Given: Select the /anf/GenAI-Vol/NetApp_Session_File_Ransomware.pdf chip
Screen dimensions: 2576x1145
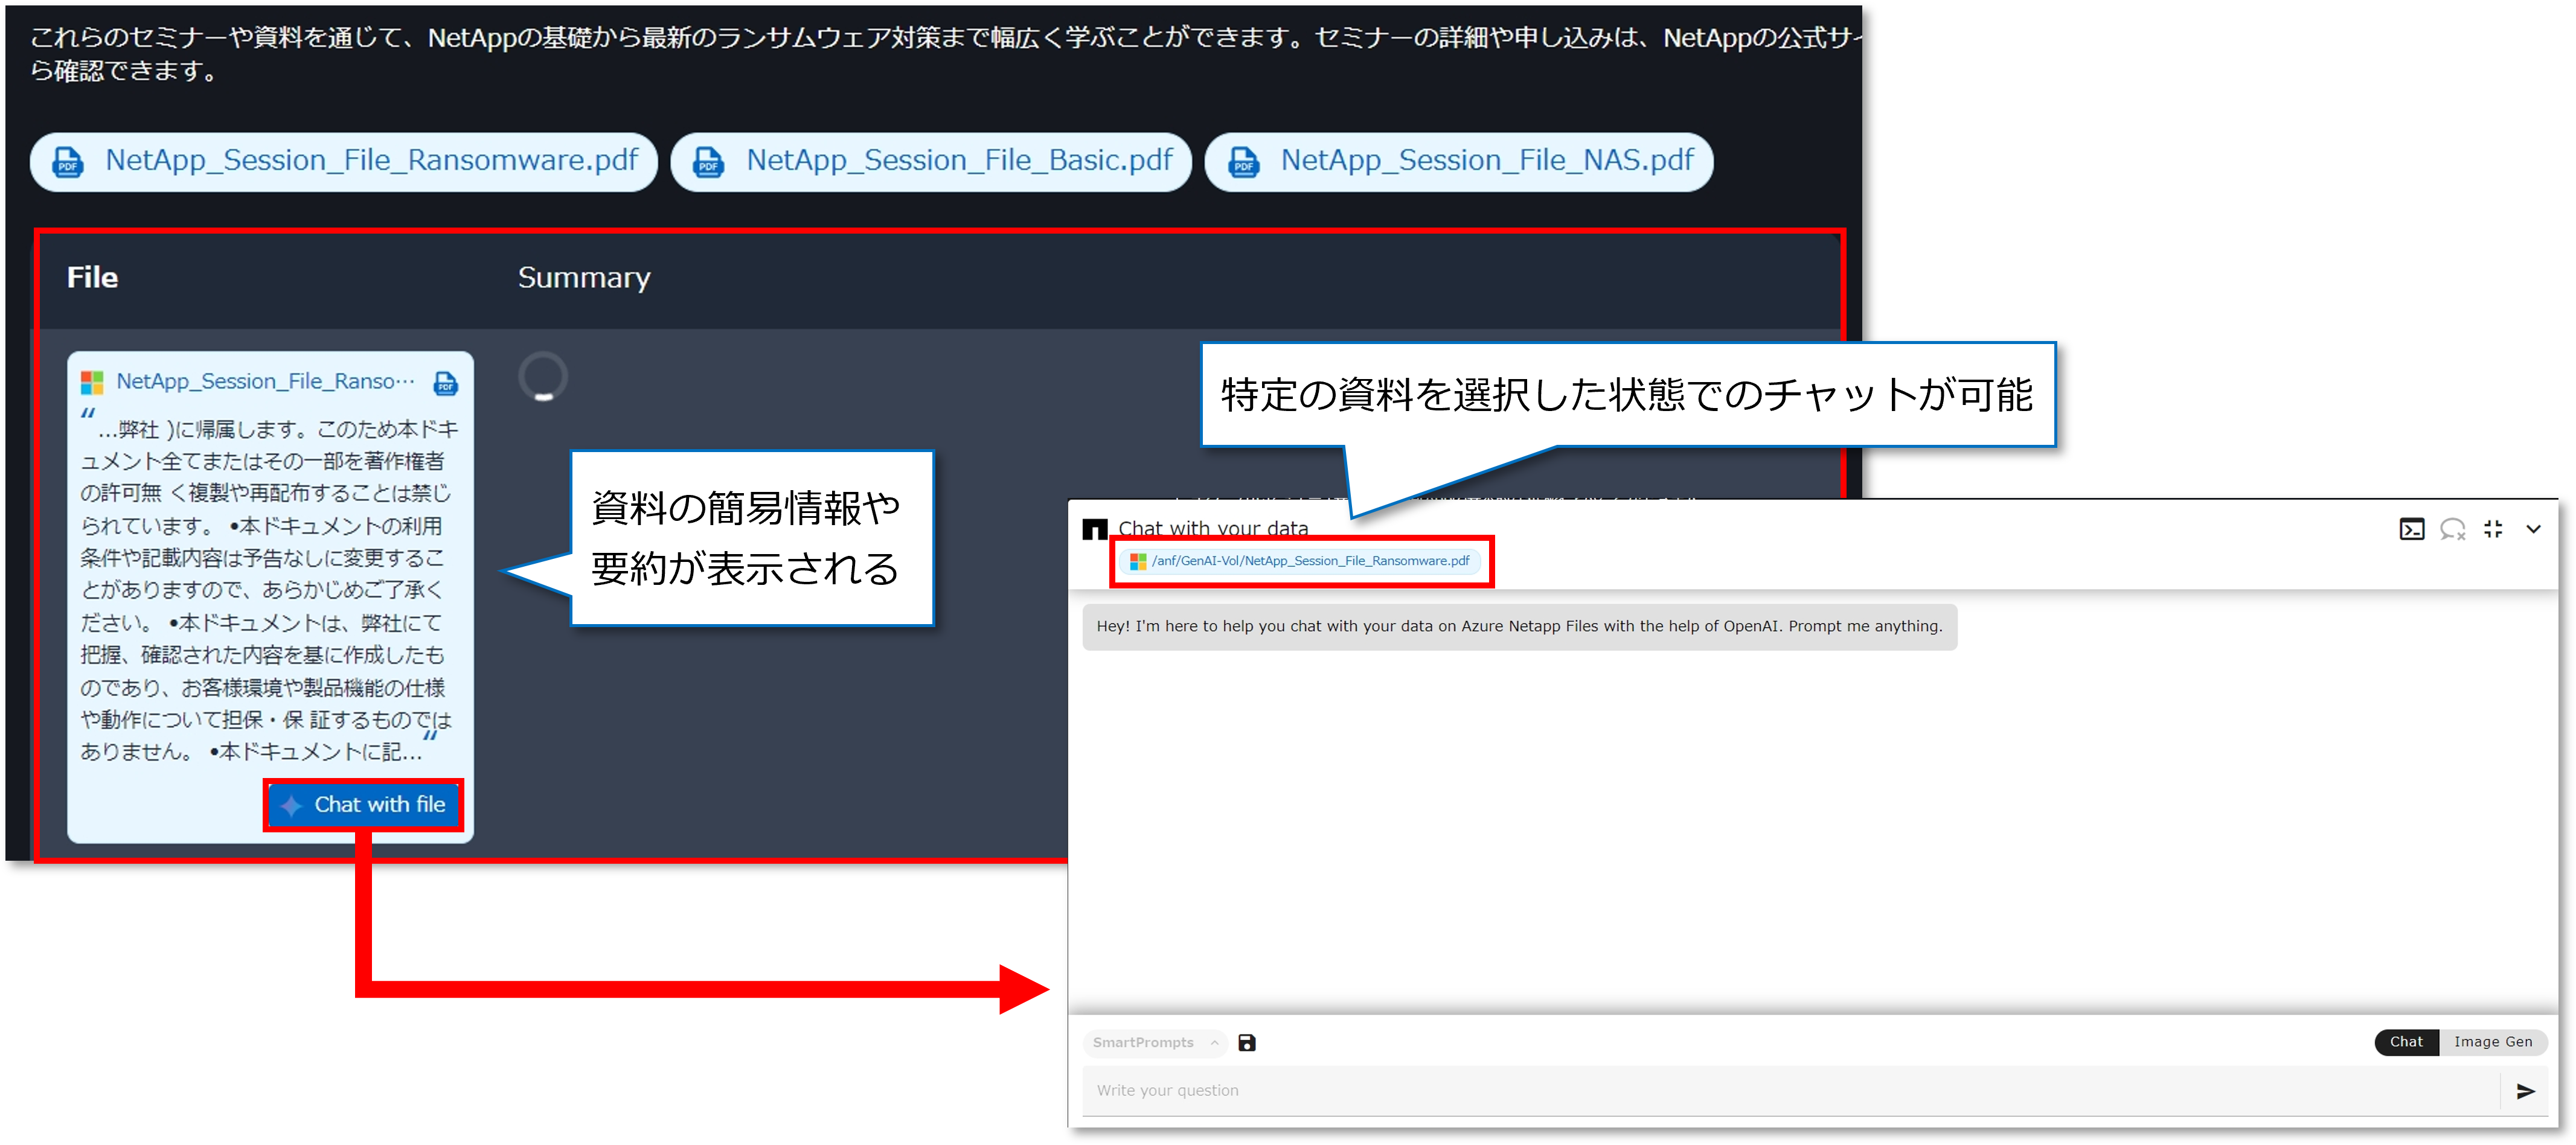Looking at the screenshot, I should 1300,561.
